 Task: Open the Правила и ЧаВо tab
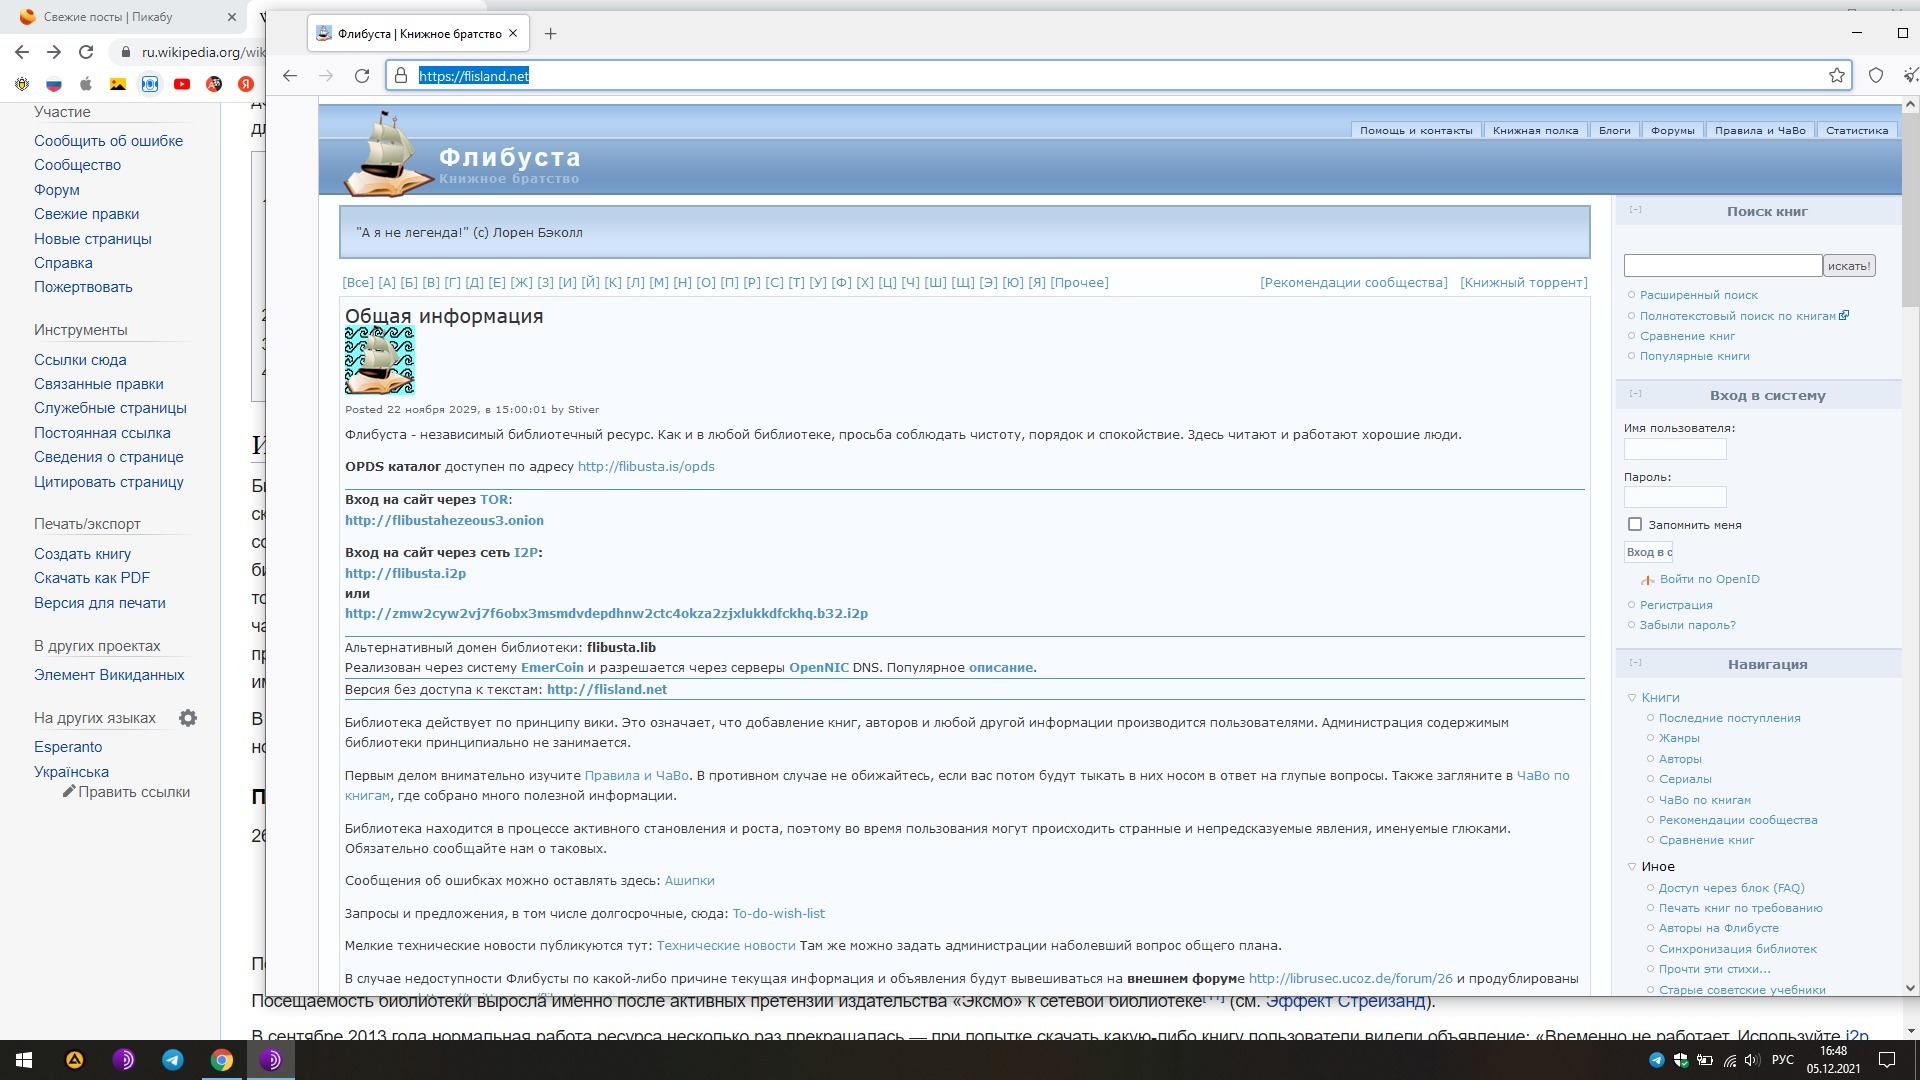click(1760, 130)
